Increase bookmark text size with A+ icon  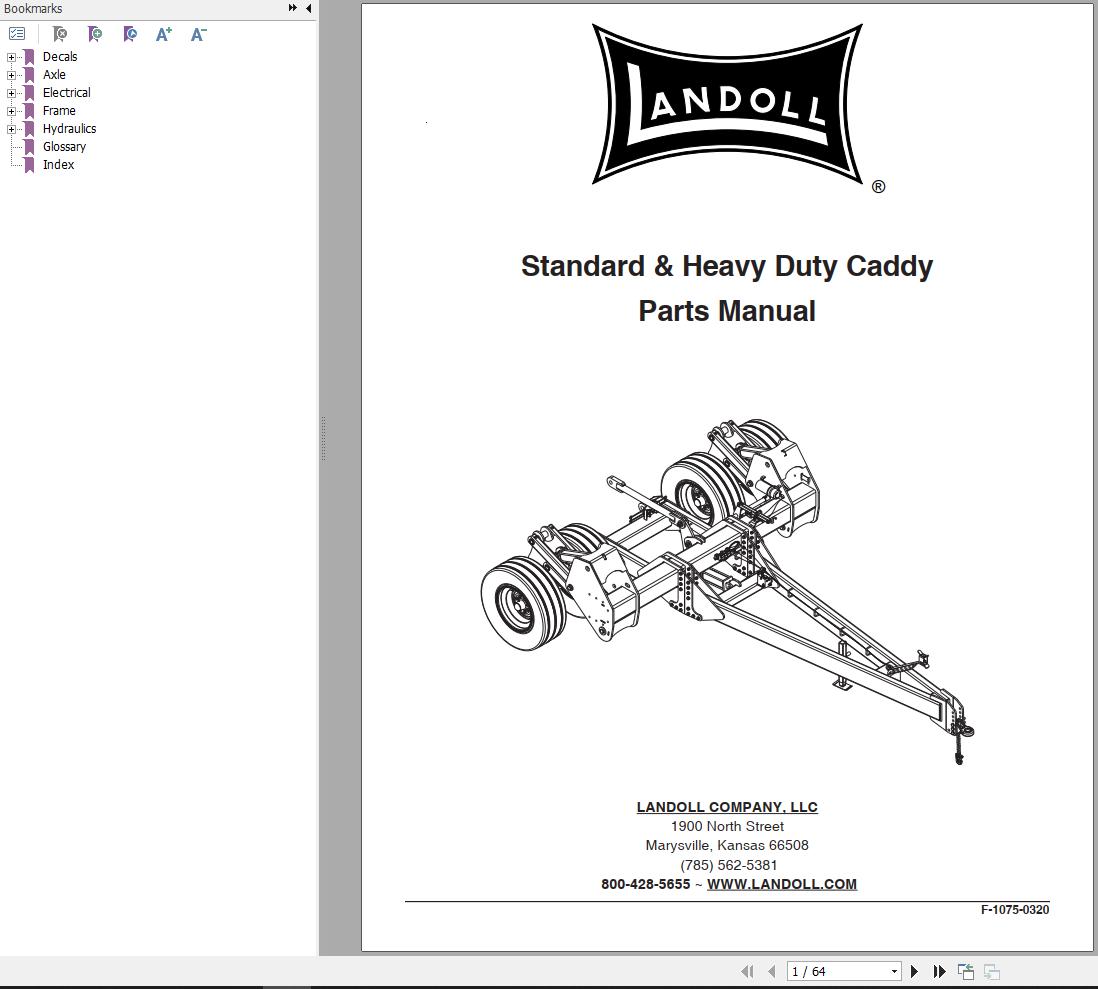pyautogui.click(x=163, y=34)
